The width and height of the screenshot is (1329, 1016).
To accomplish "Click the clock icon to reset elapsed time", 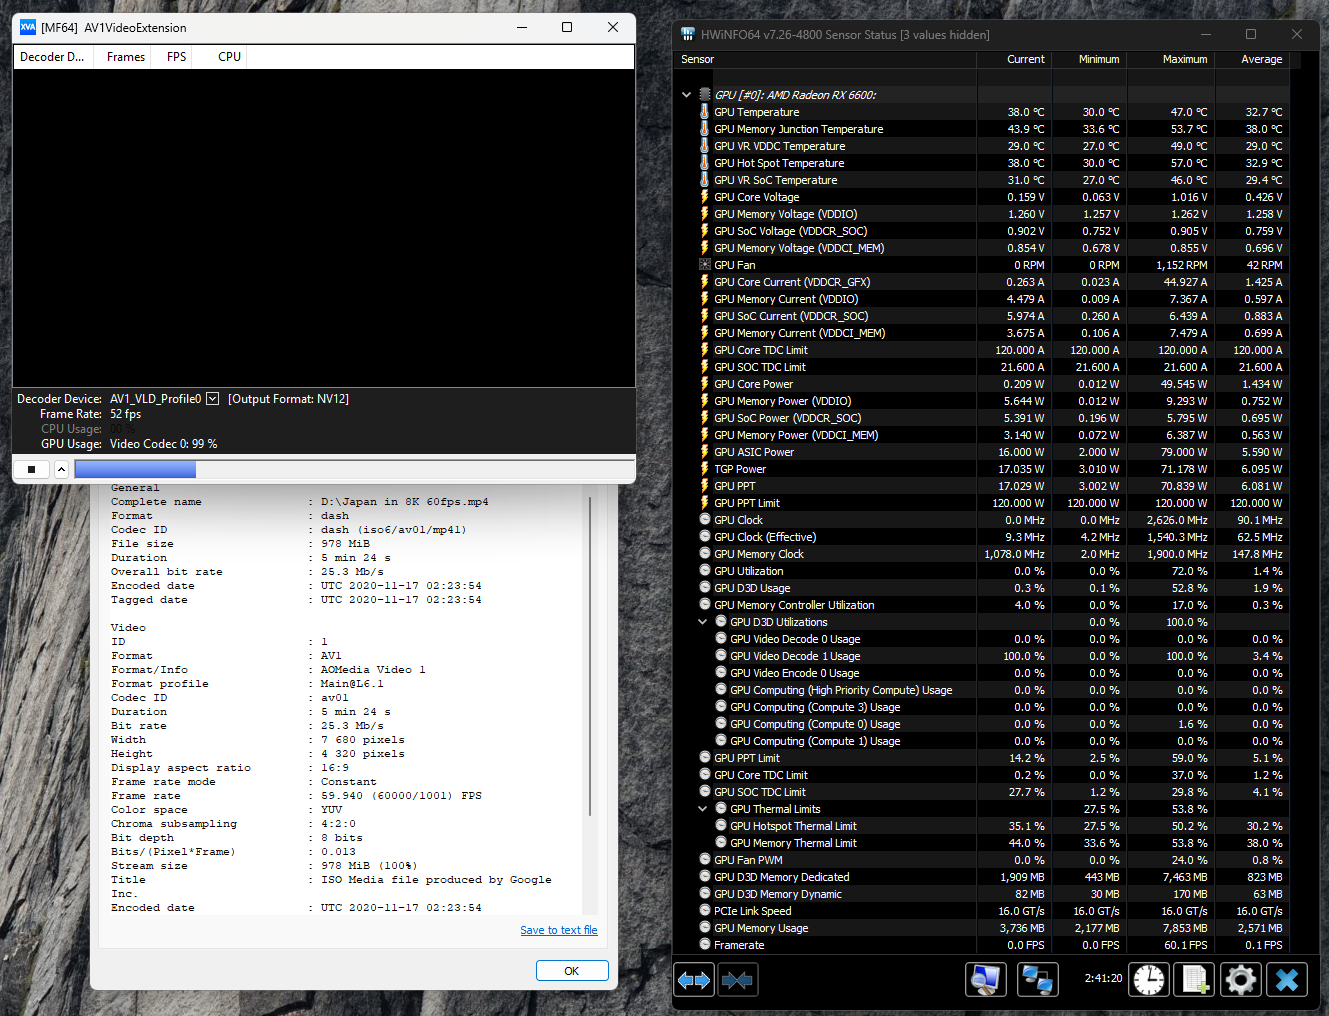I will 1149,980.
